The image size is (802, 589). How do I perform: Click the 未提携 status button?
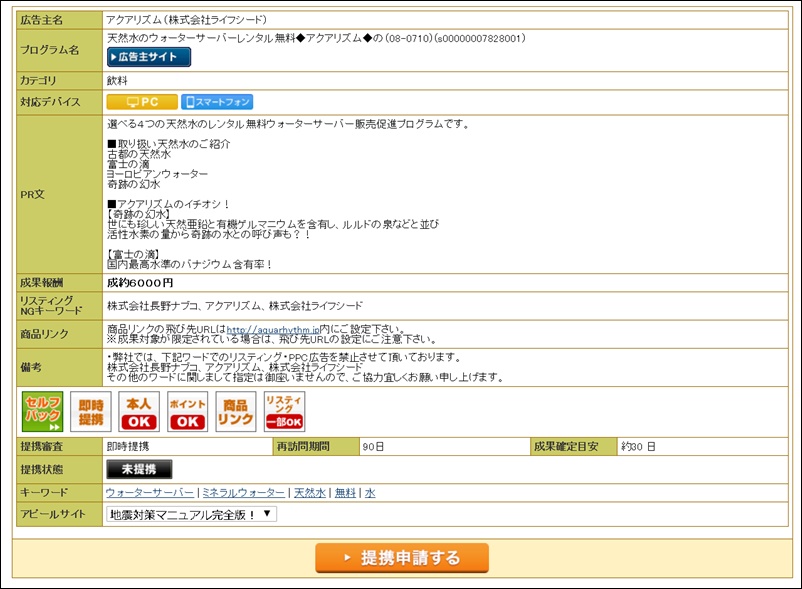pyautogui.click(x=139, y=469)
